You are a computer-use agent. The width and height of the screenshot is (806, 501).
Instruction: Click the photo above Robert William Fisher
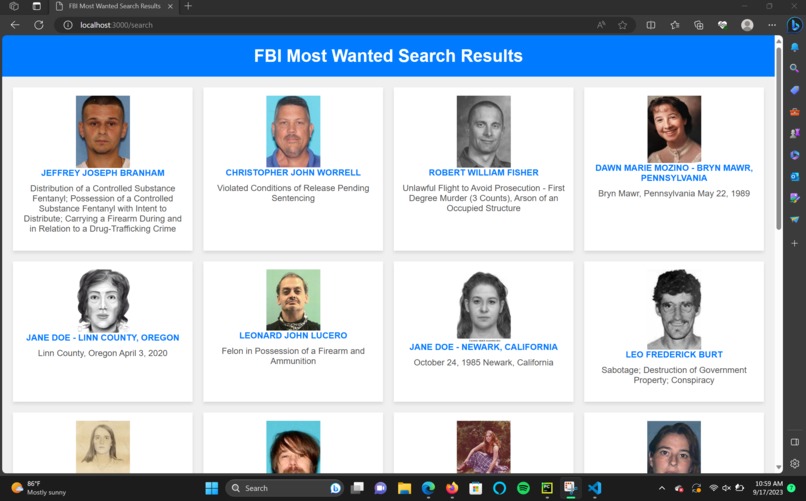(x=484, y=131)
